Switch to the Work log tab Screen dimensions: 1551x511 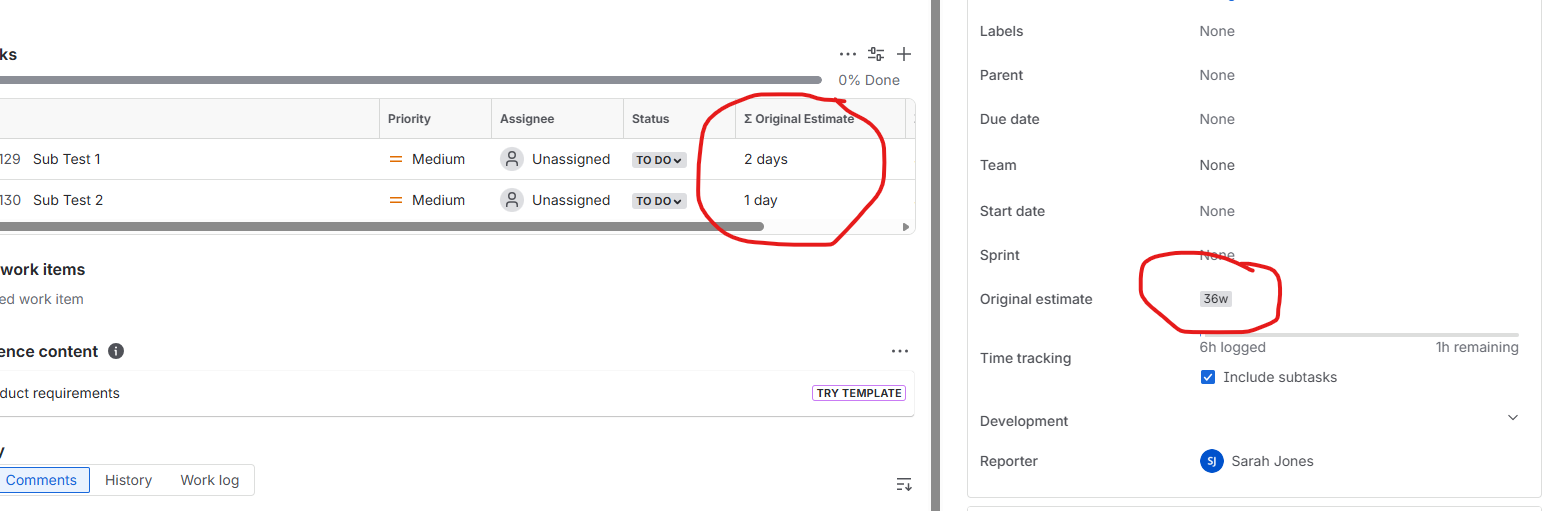click(210, 480)
